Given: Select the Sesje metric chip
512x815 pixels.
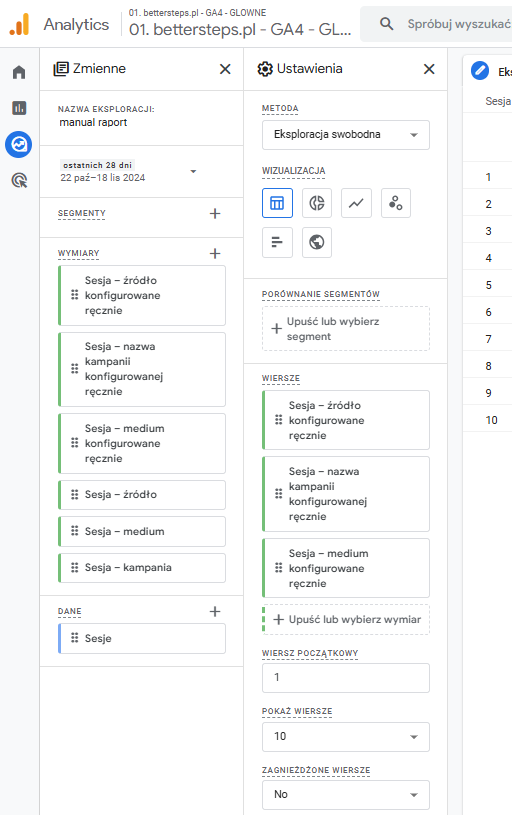Looking at the screenshot, I should 142,638.
